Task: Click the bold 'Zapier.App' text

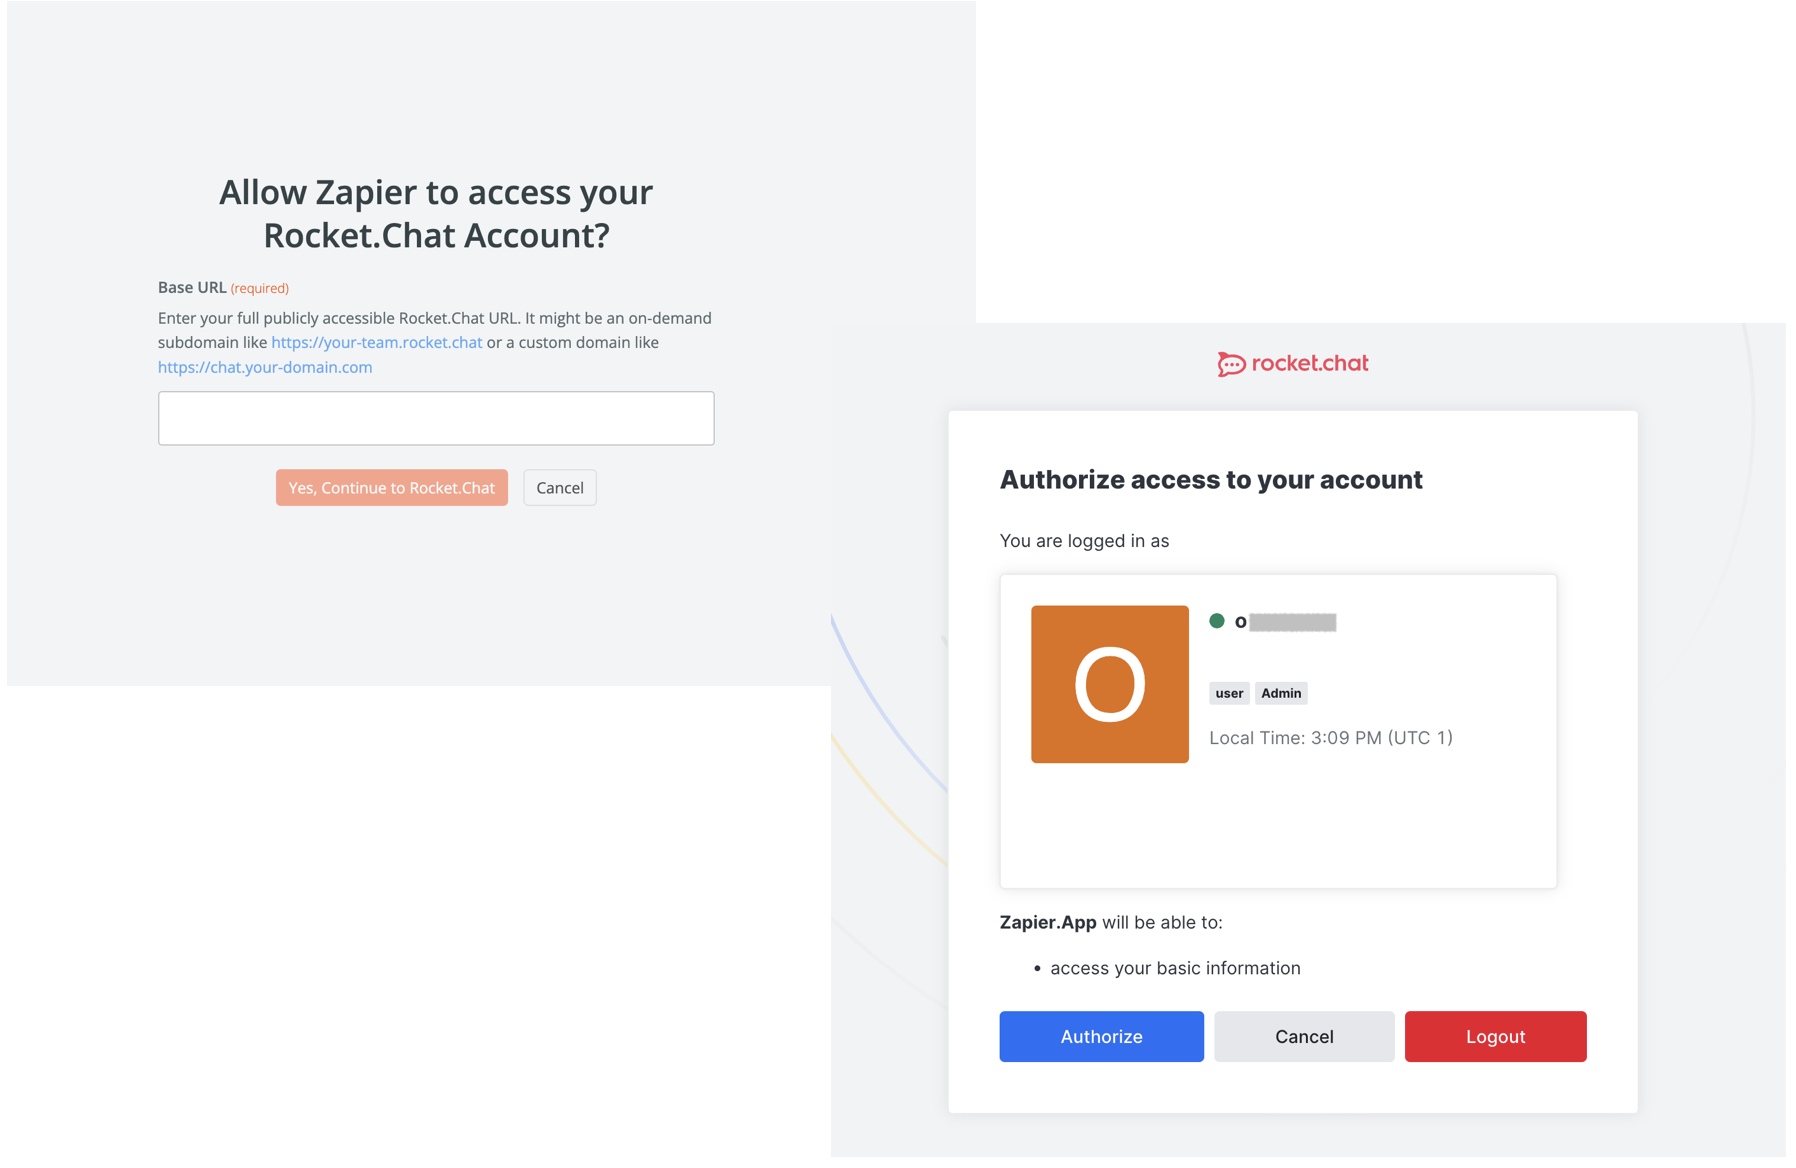Action: coord(1048,922)
